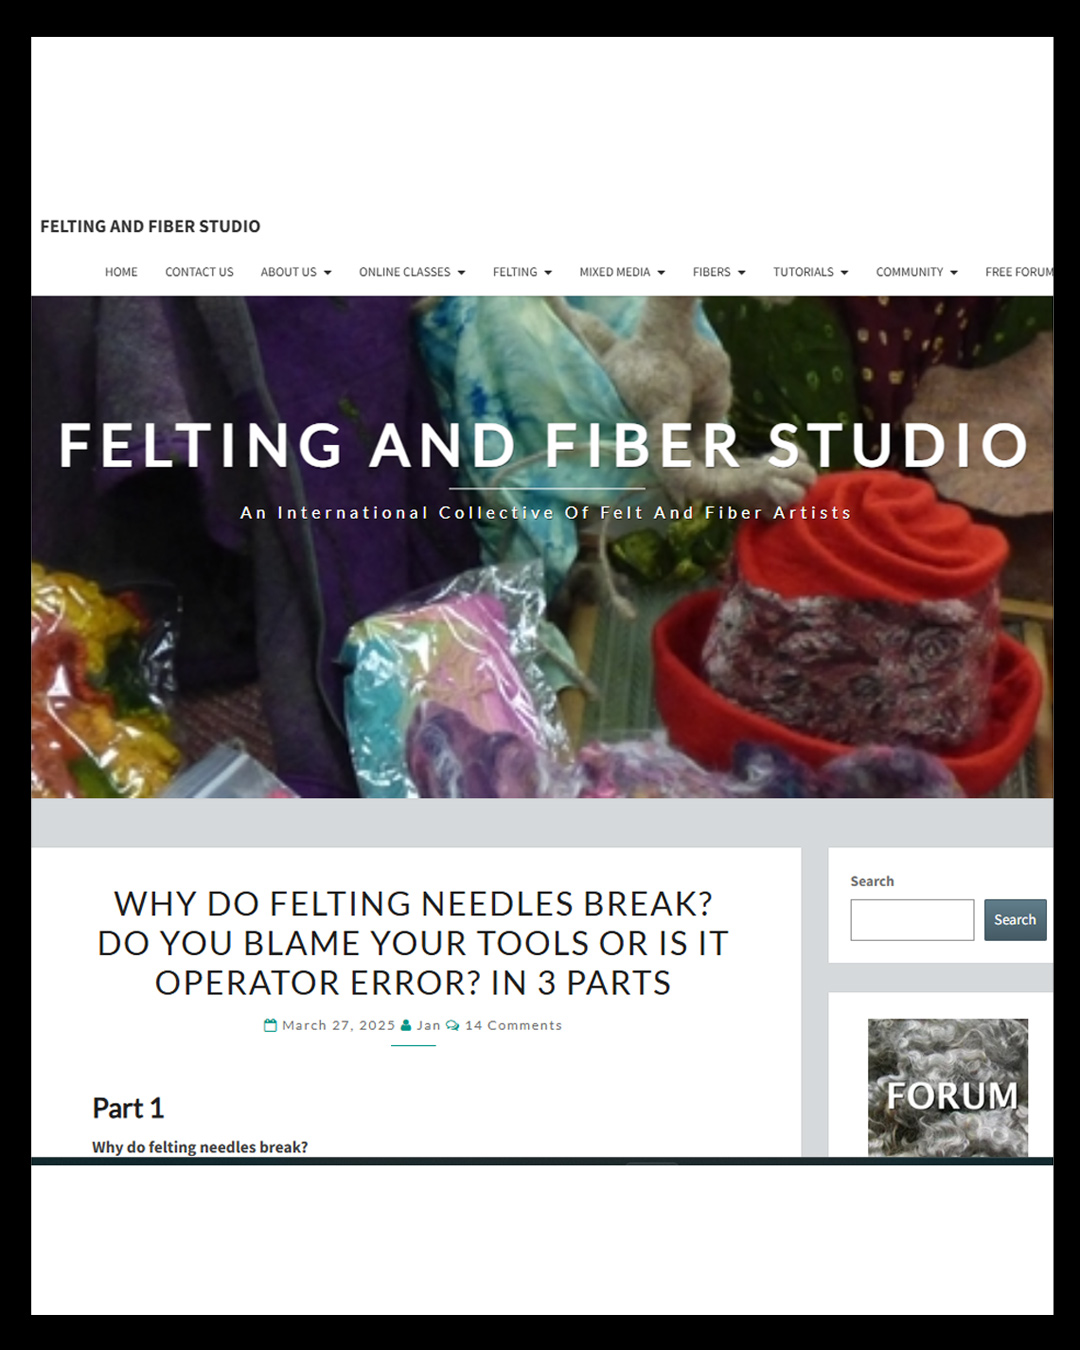Image resolution: width=1080 pixels, height=1350 pixels.
Task: Select Free Forum in navigation
Action: [x=1019, y=272]
